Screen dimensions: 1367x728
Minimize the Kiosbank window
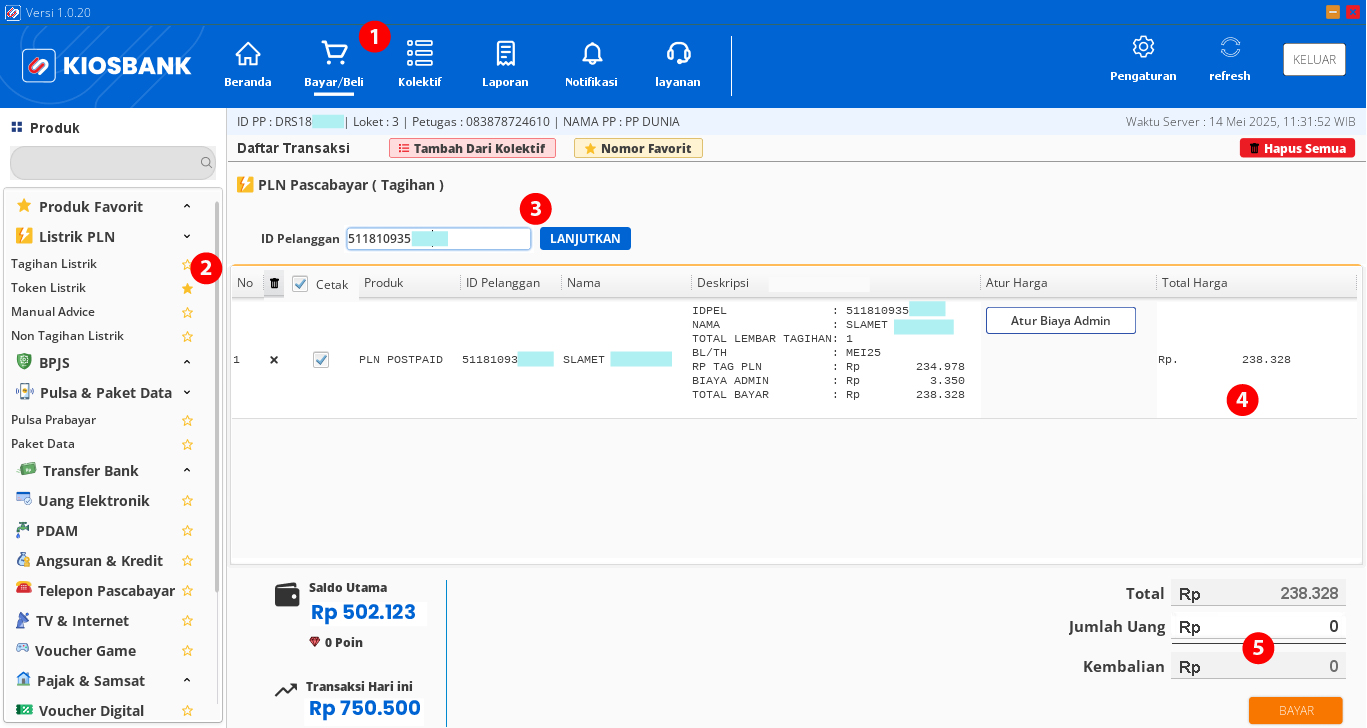pos(1333,12)
